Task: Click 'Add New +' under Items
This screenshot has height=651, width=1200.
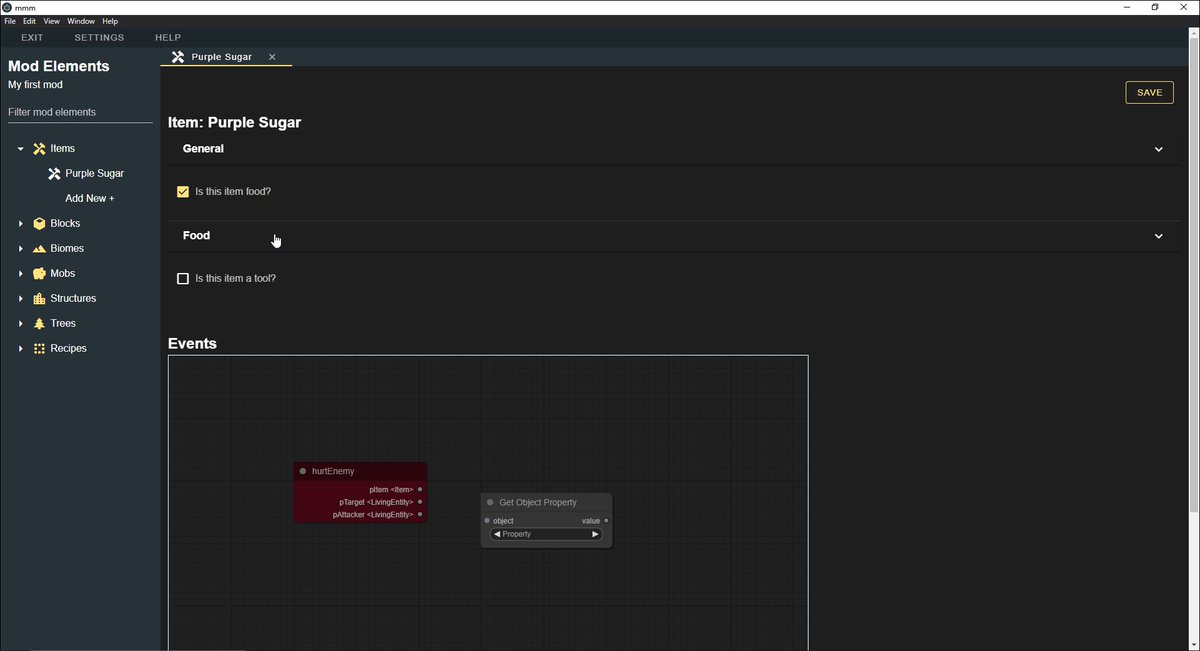Action: tap(90, 199)
